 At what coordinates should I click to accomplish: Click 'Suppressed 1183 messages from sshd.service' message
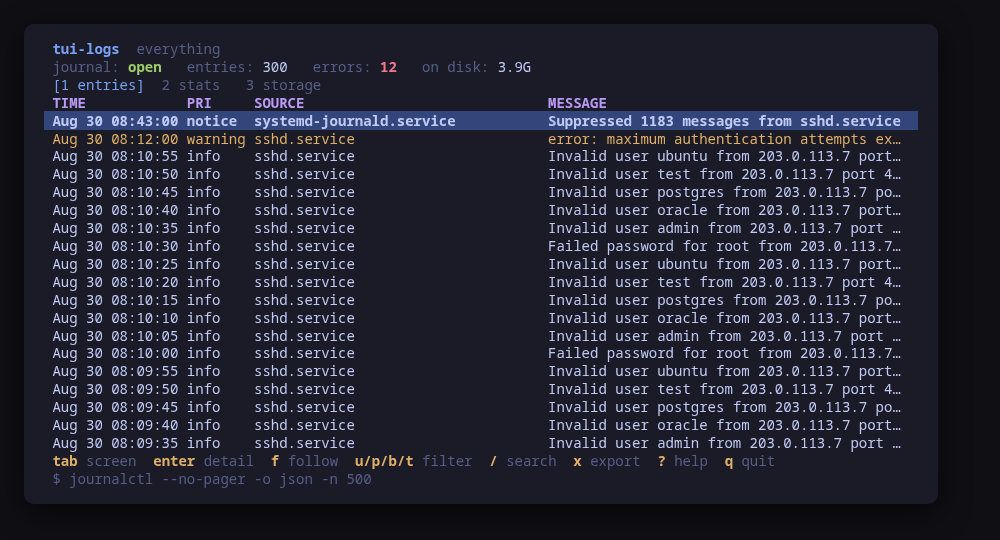[724, 121]
